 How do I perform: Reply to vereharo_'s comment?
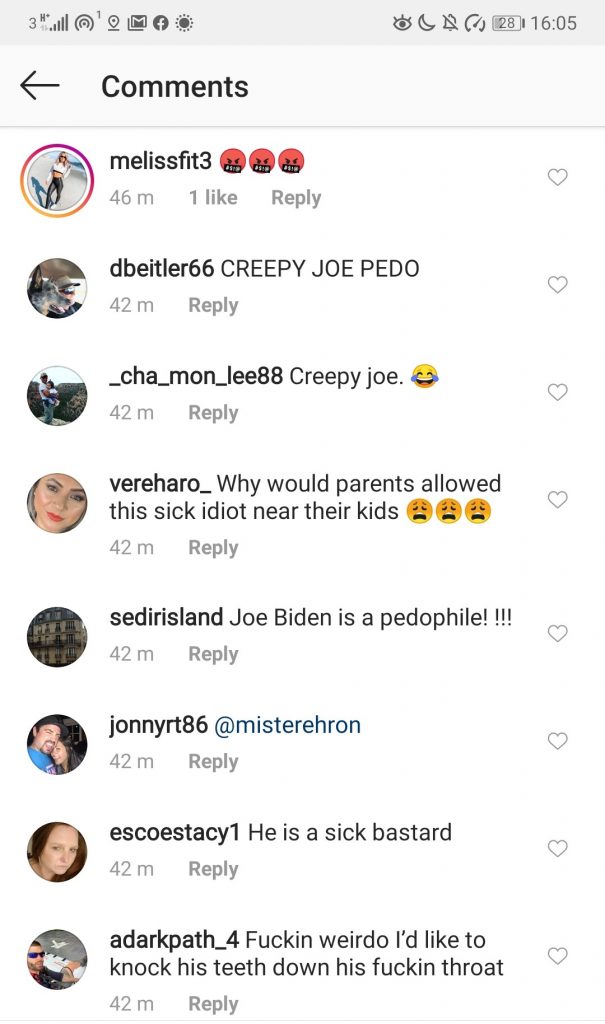coord(213,547)
